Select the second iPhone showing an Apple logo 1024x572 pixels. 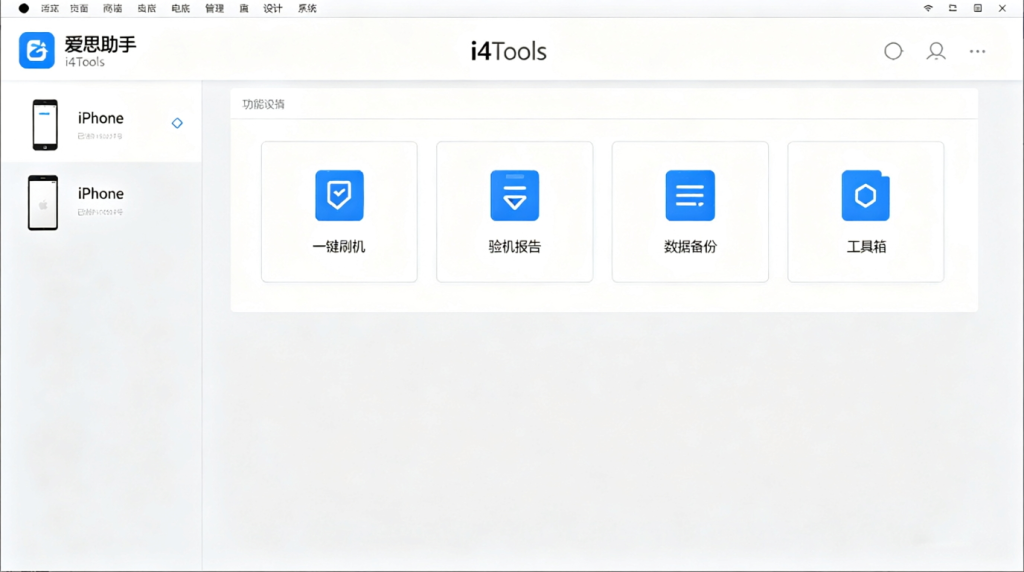pyautogui.click(x=101, y=202)
